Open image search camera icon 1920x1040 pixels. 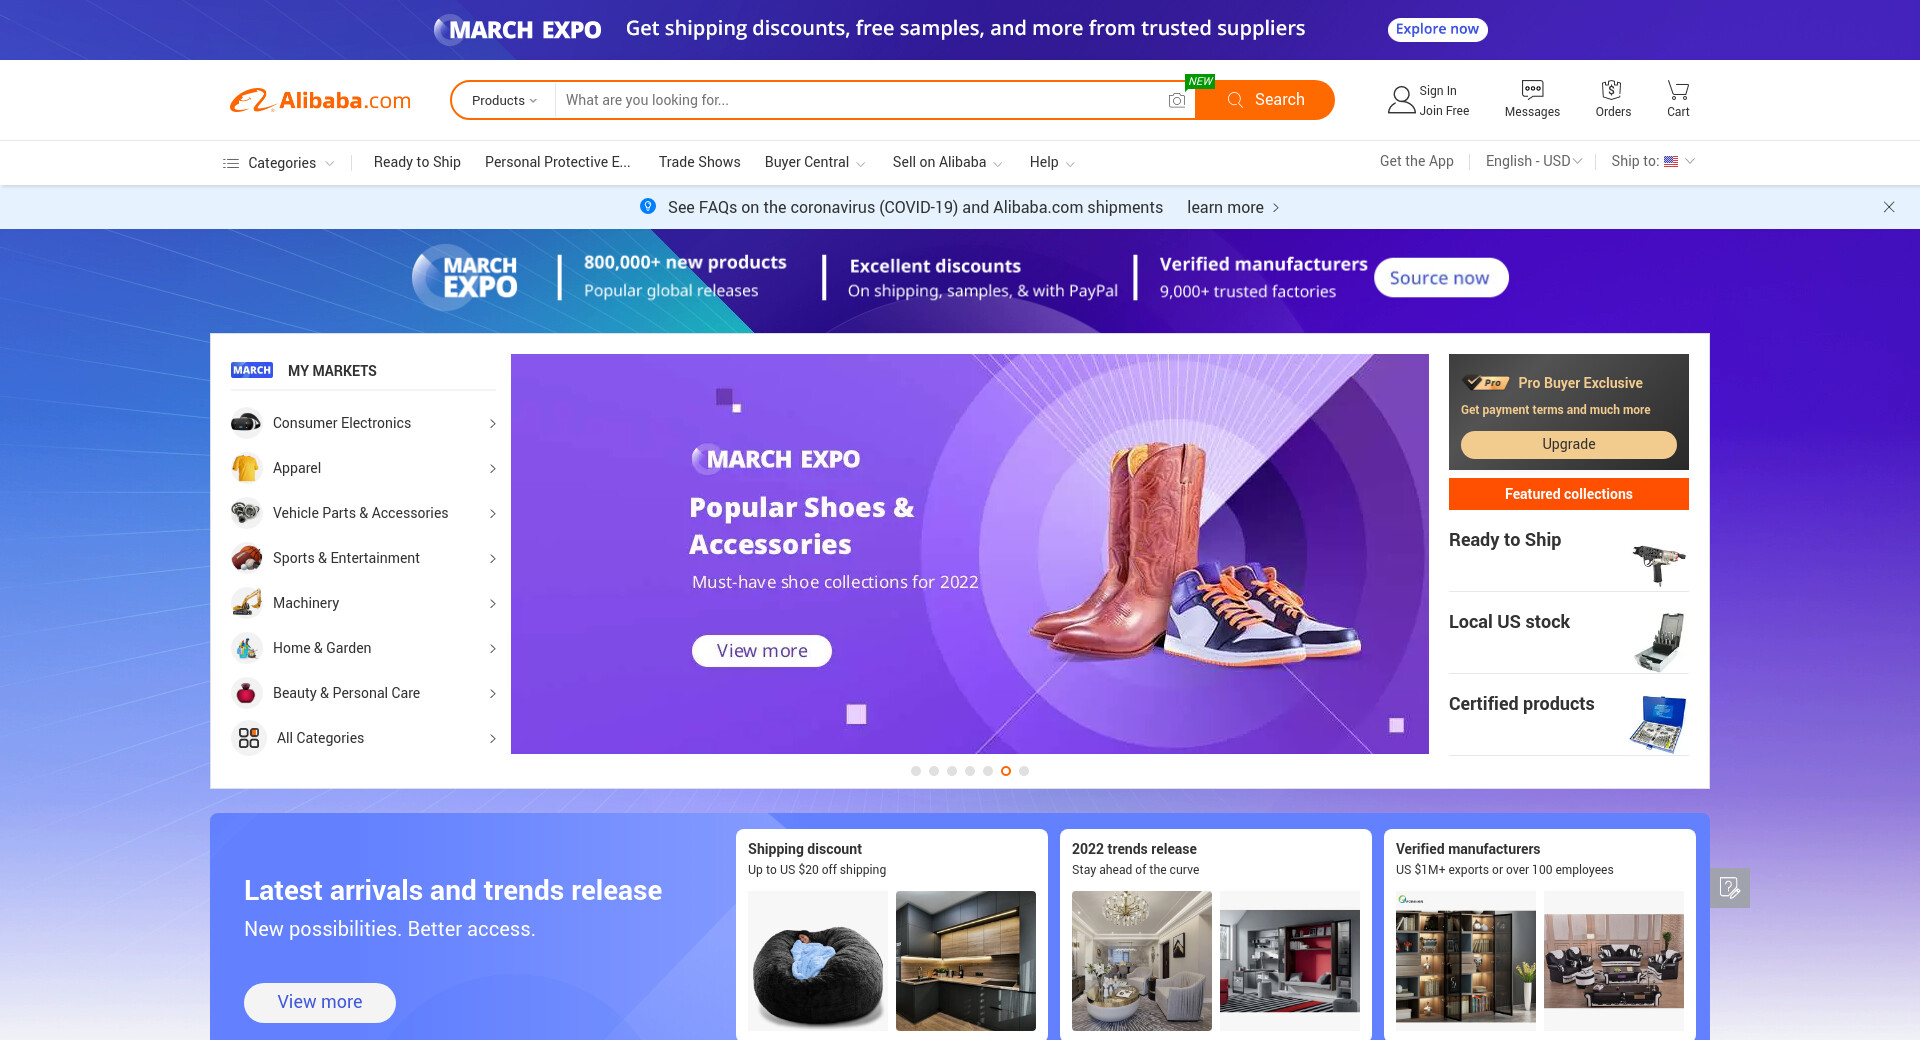(x=1177, y=100)
